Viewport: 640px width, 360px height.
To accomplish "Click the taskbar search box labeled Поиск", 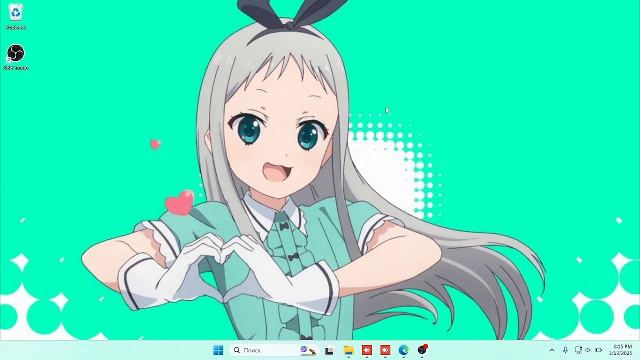I will click(x=274, y=350).
